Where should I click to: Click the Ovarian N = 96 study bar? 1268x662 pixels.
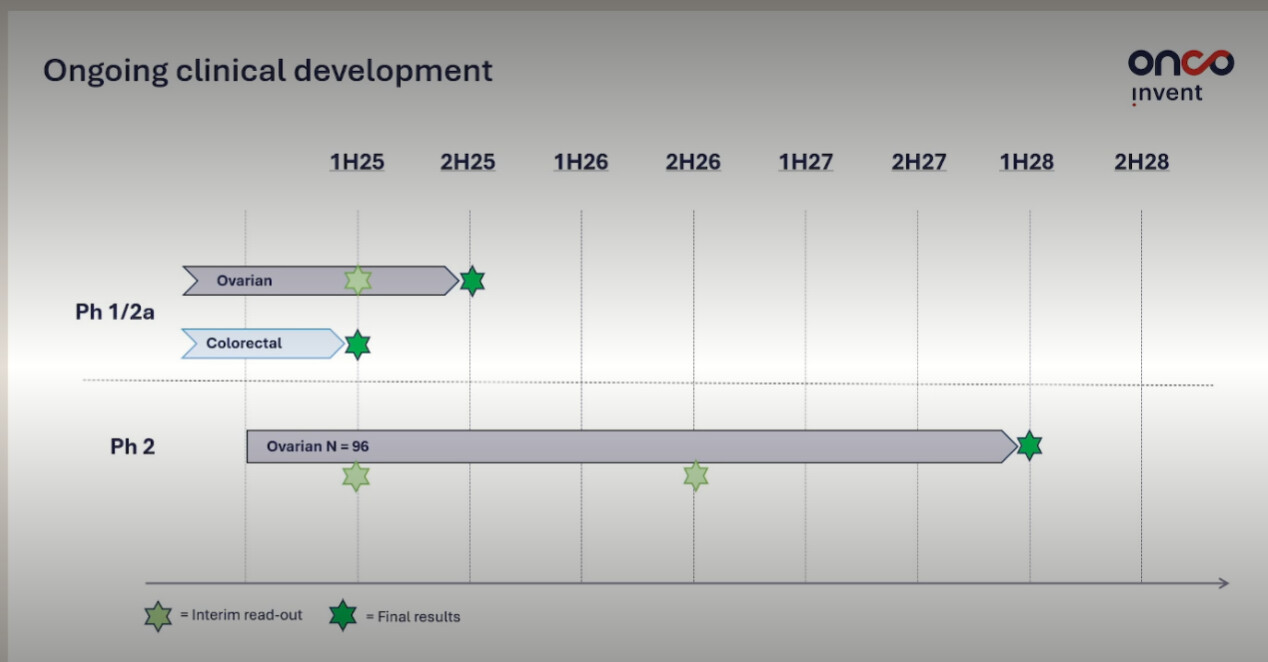(630, 446)
